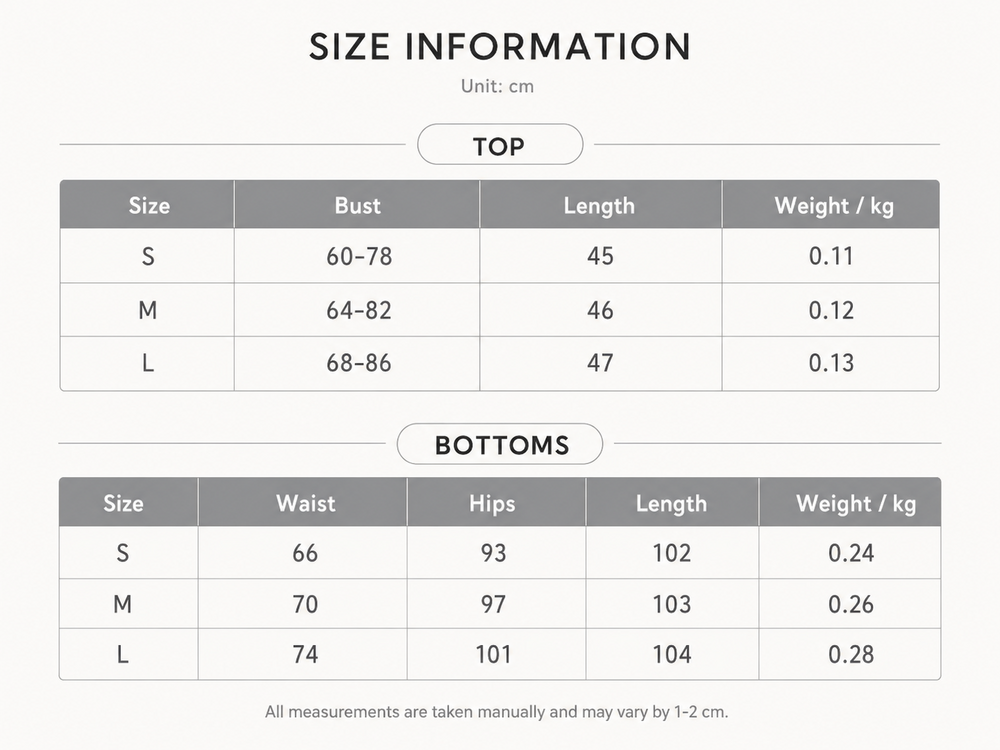The image size is (1000, 750).
Task: Click the TOP section label pill
Action: tap(500, 145)
